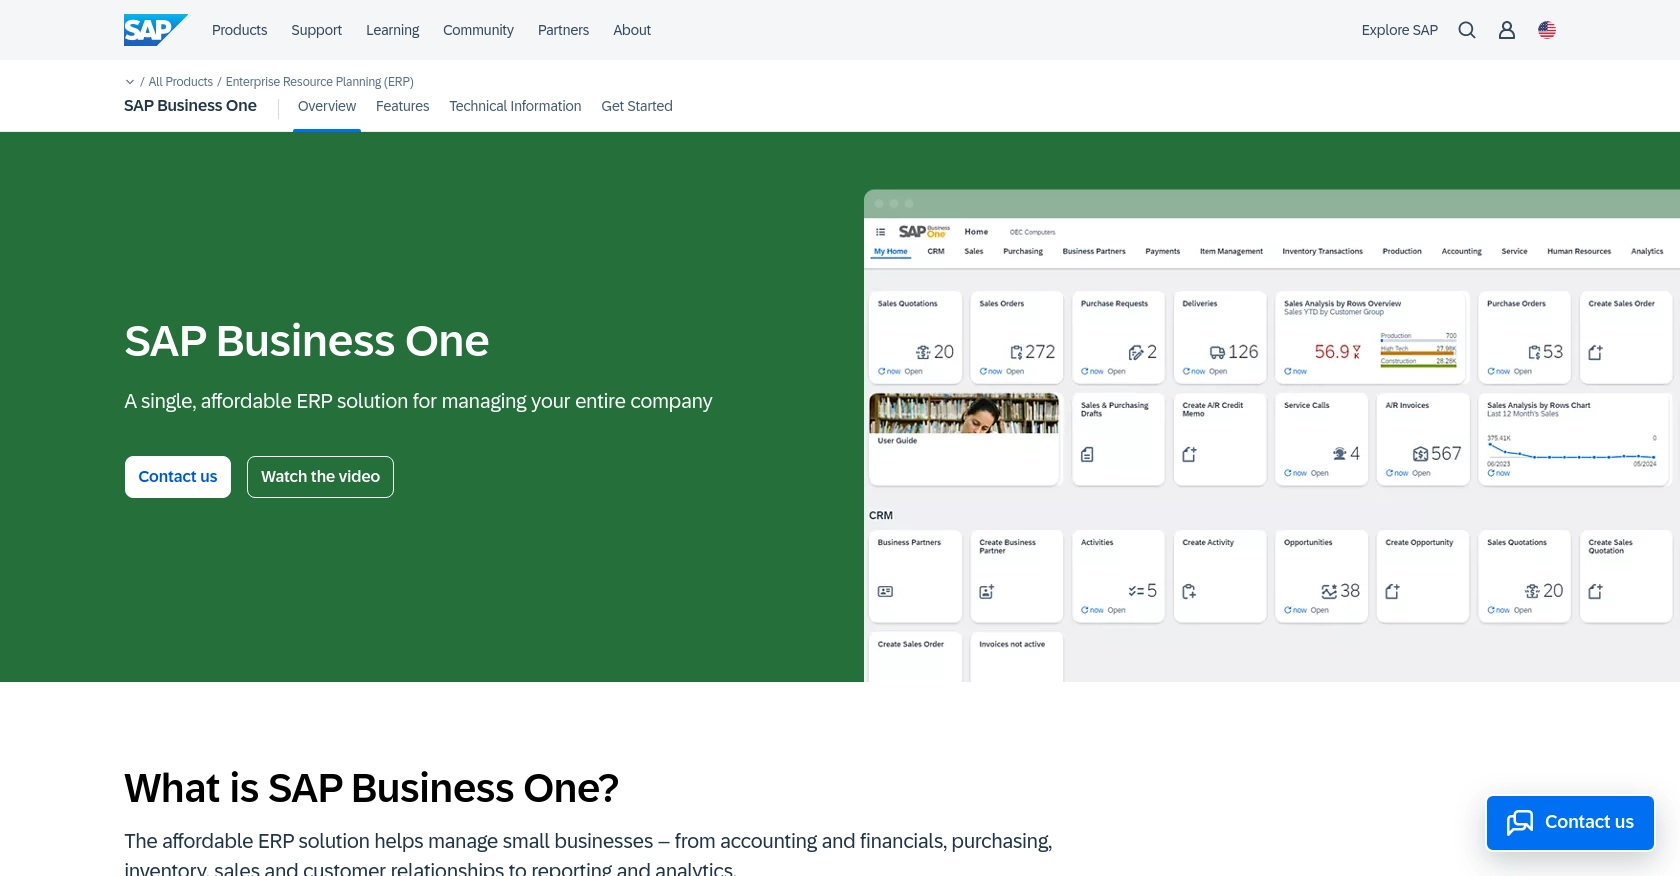Image resolution: width=1680 pixels, height=876 pixels.
Task: Click the "SAP Business One" hero headline
Action: (x=307, y=341)
